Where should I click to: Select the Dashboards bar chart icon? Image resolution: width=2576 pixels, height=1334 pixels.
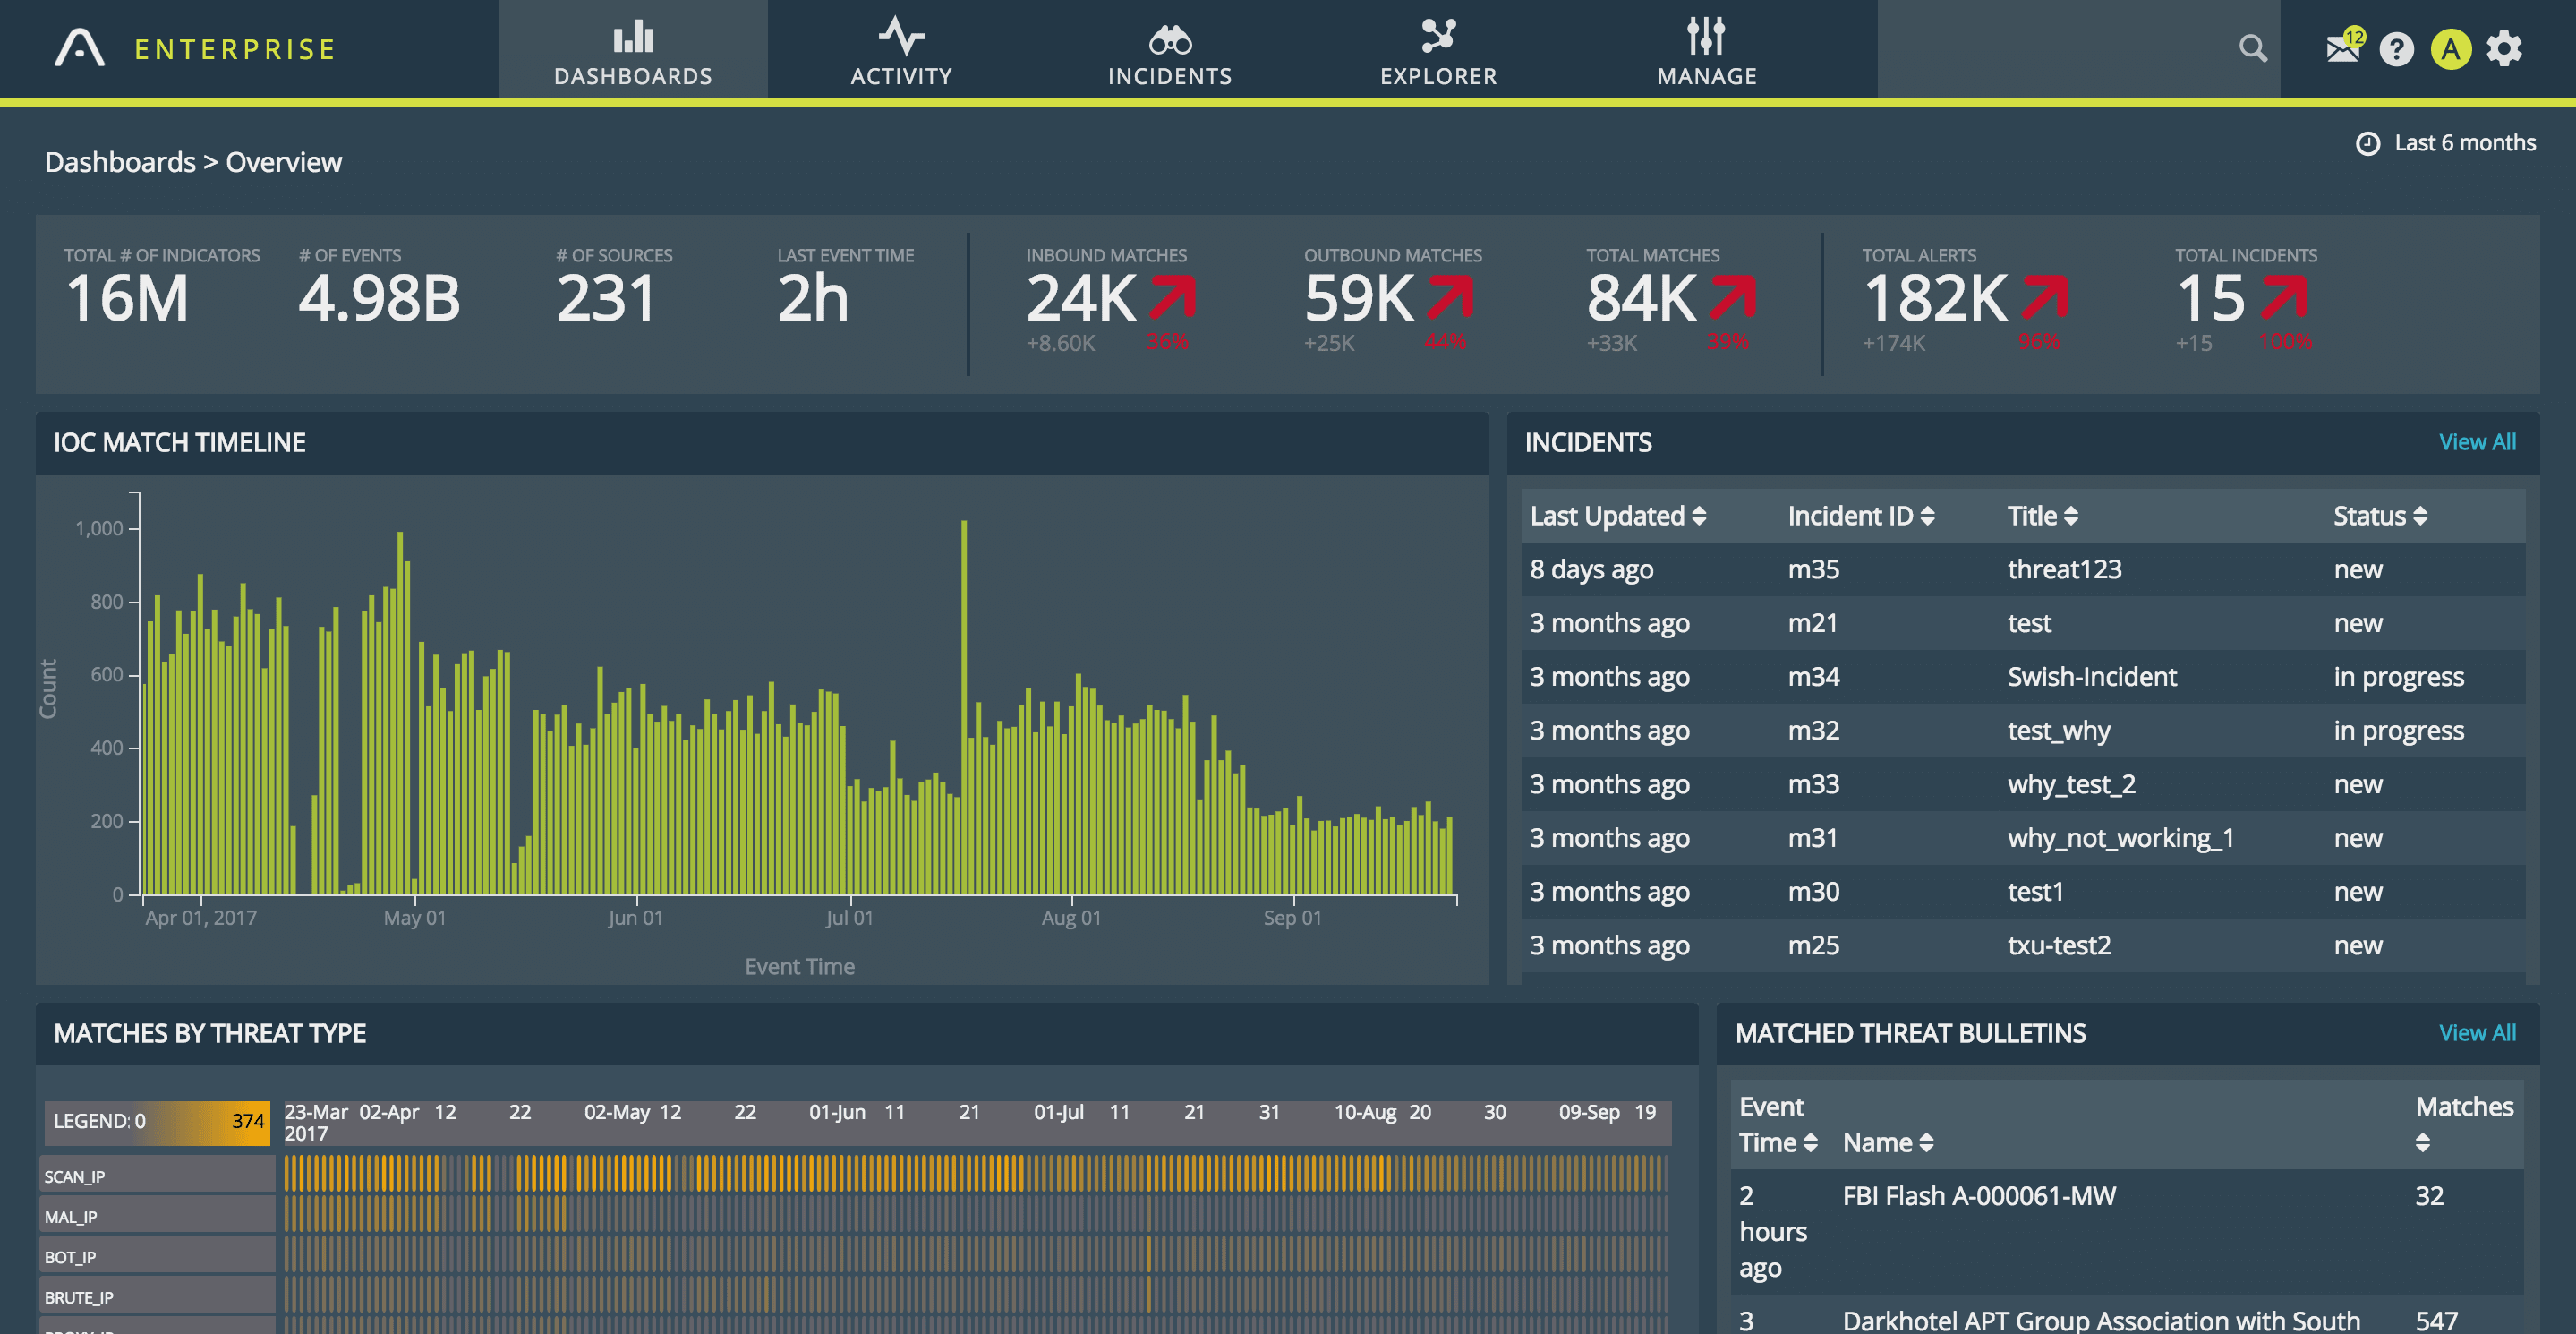(631, 38)
